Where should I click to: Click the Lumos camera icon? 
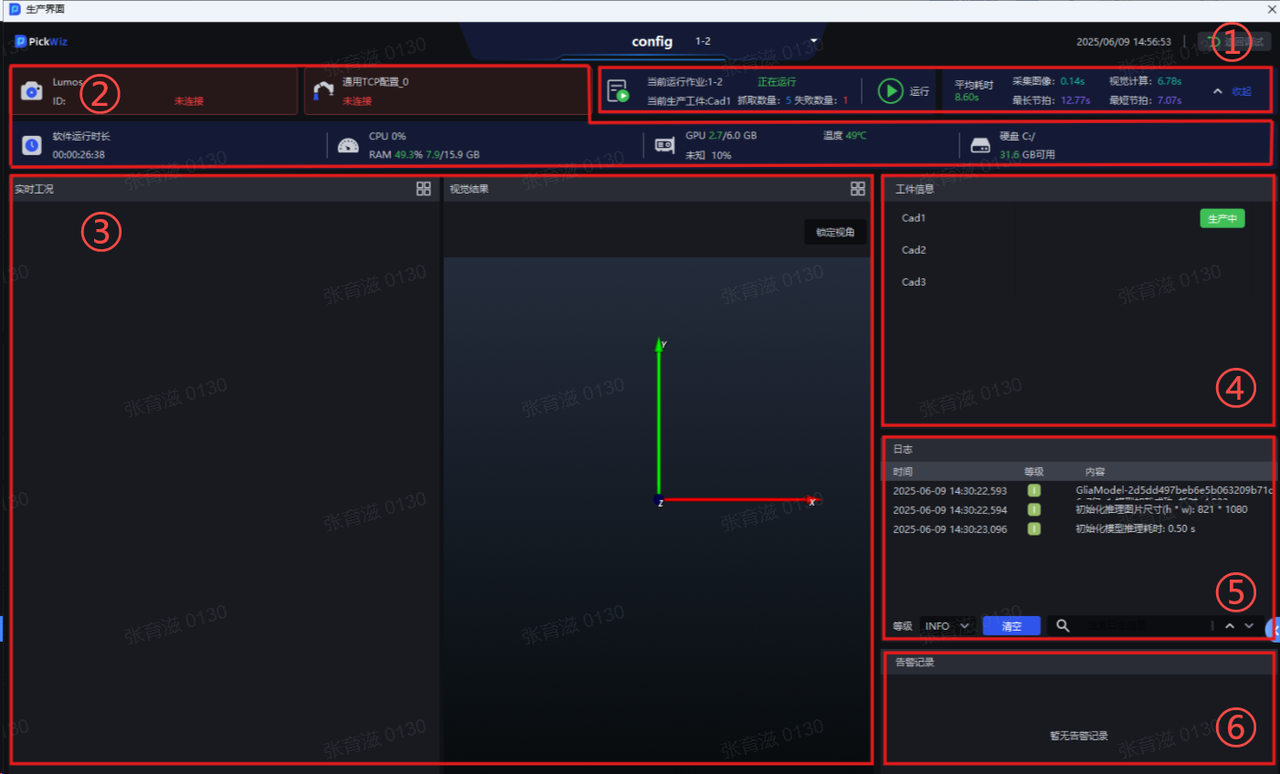[x=32, y=91]
